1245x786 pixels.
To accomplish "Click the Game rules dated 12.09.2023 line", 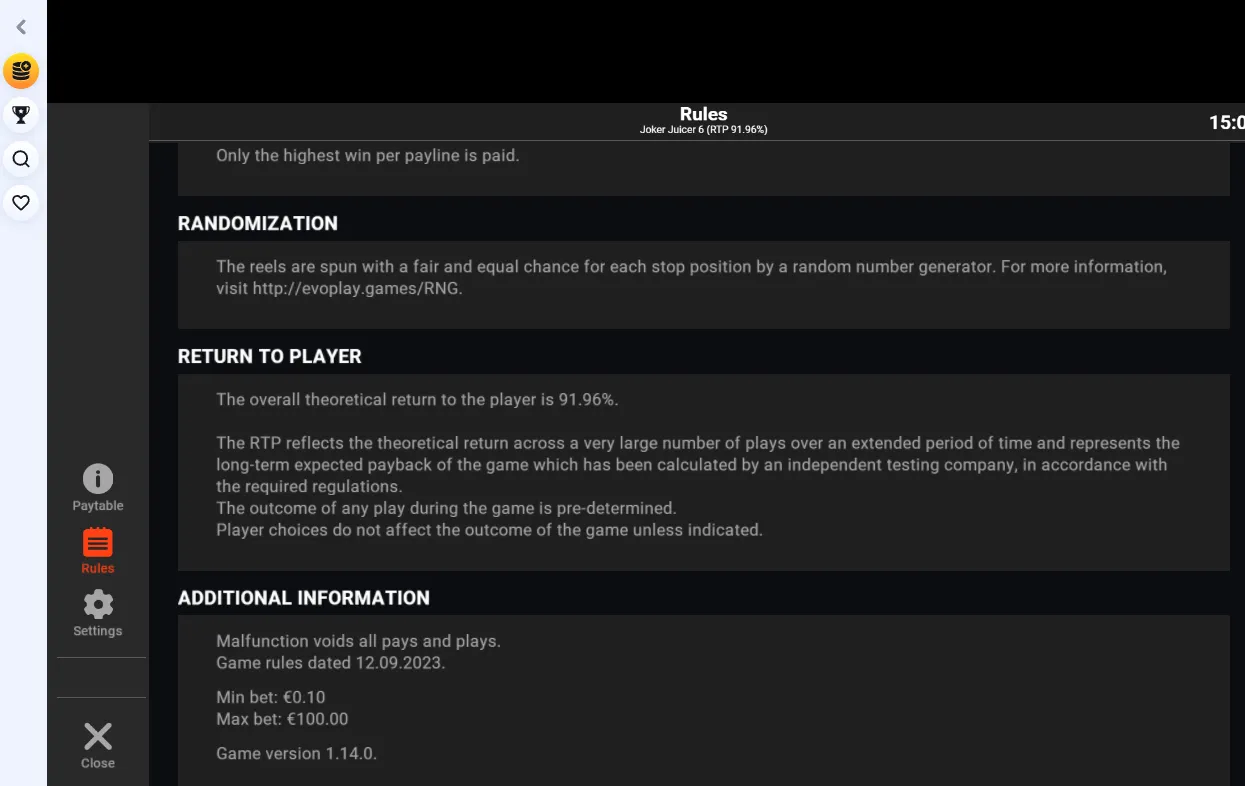I will pos(331,663).
